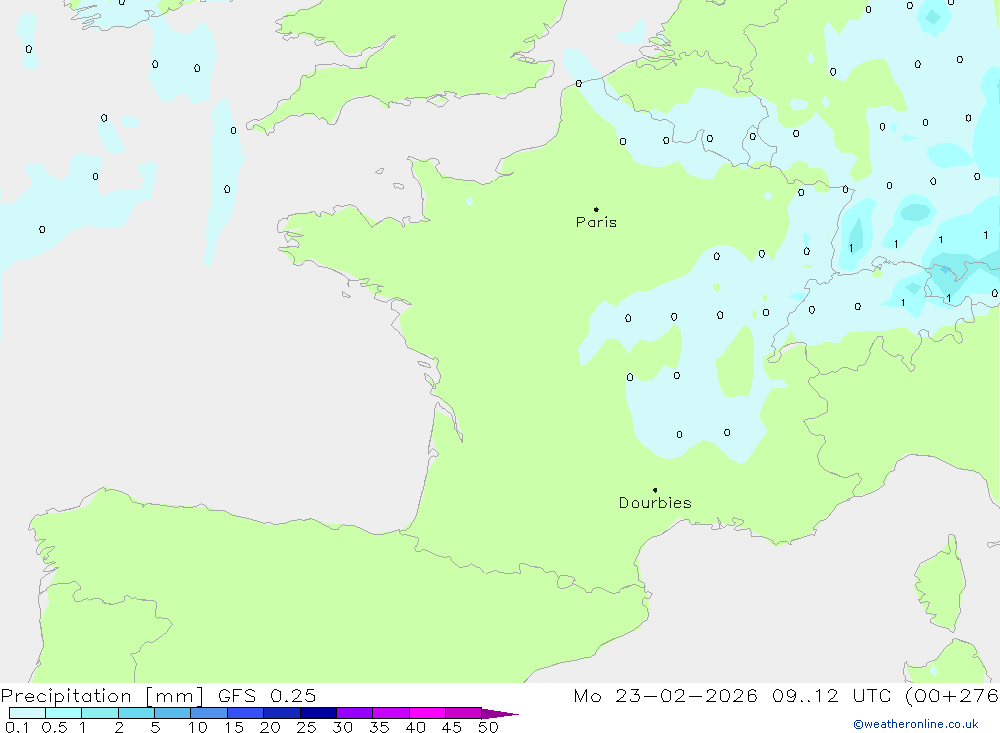Click the '25' legend scale value
The width and height of the screenshot is (1000, 733).
(x=306, y=727)
